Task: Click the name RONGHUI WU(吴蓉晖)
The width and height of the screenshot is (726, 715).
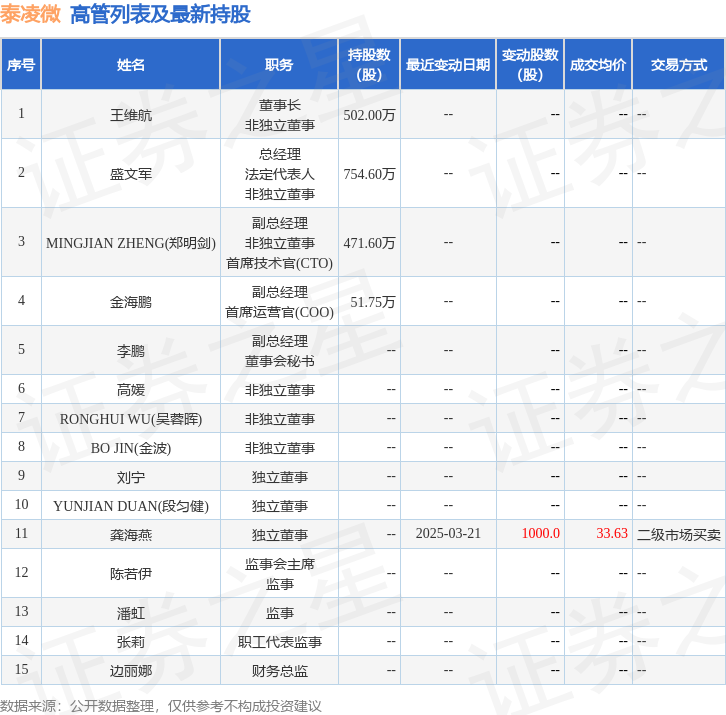Action: [x=131, y=419]
